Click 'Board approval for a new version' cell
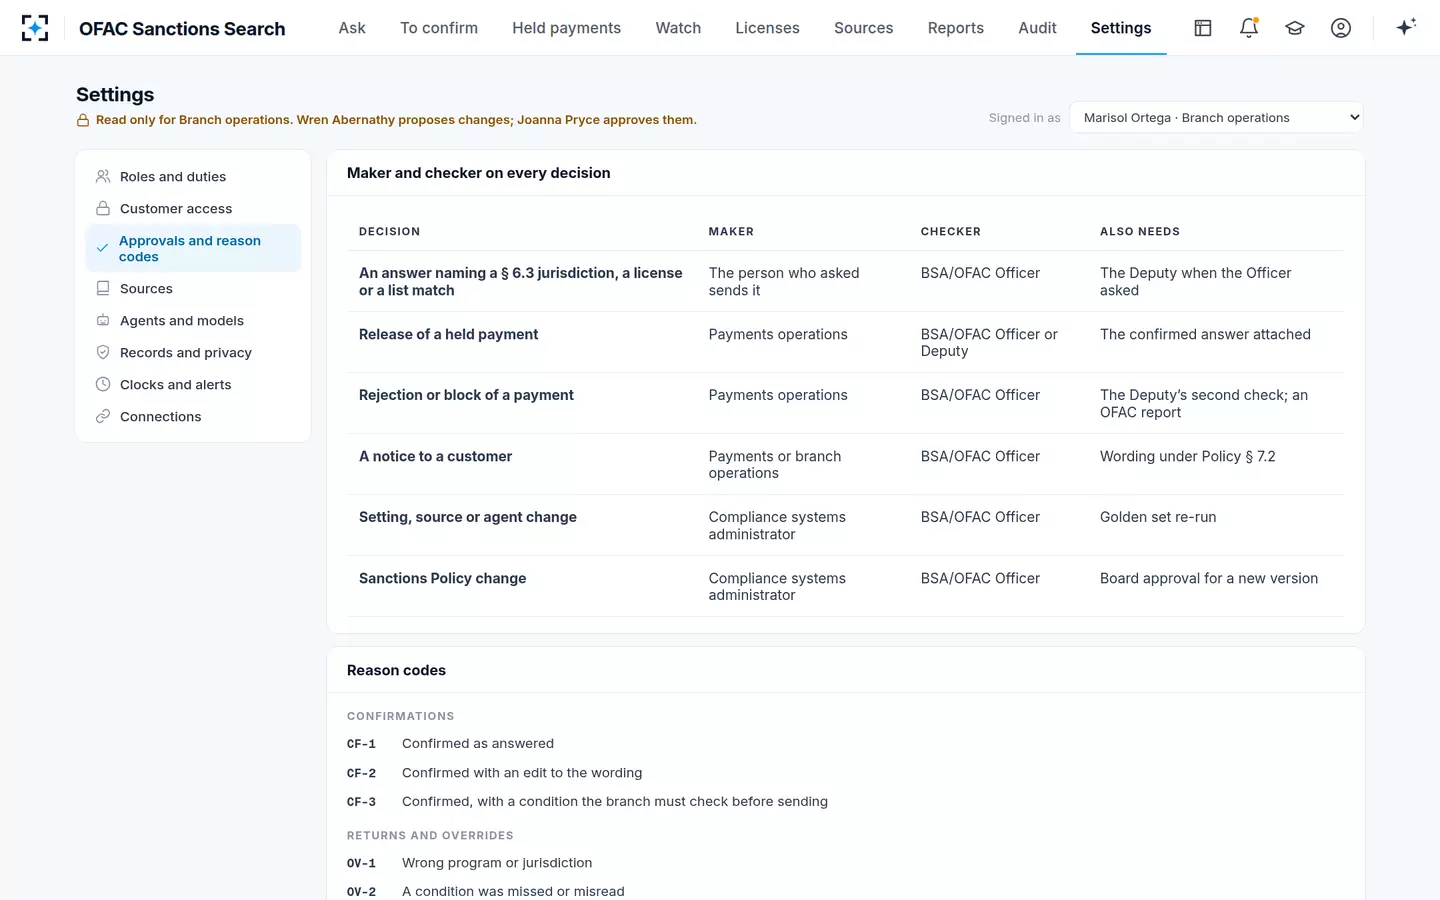The width and height of the screenshot is (1440, 900). click(x=1209, y=578)
